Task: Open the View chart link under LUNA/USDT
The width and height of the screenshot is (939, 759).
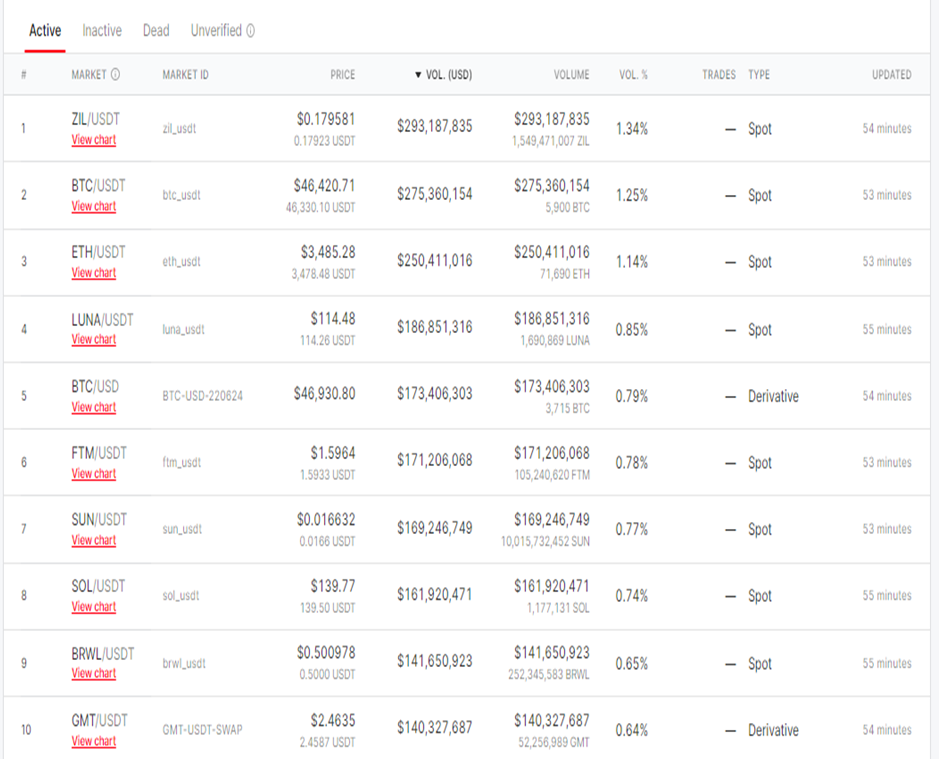Action: coord(93,340)
